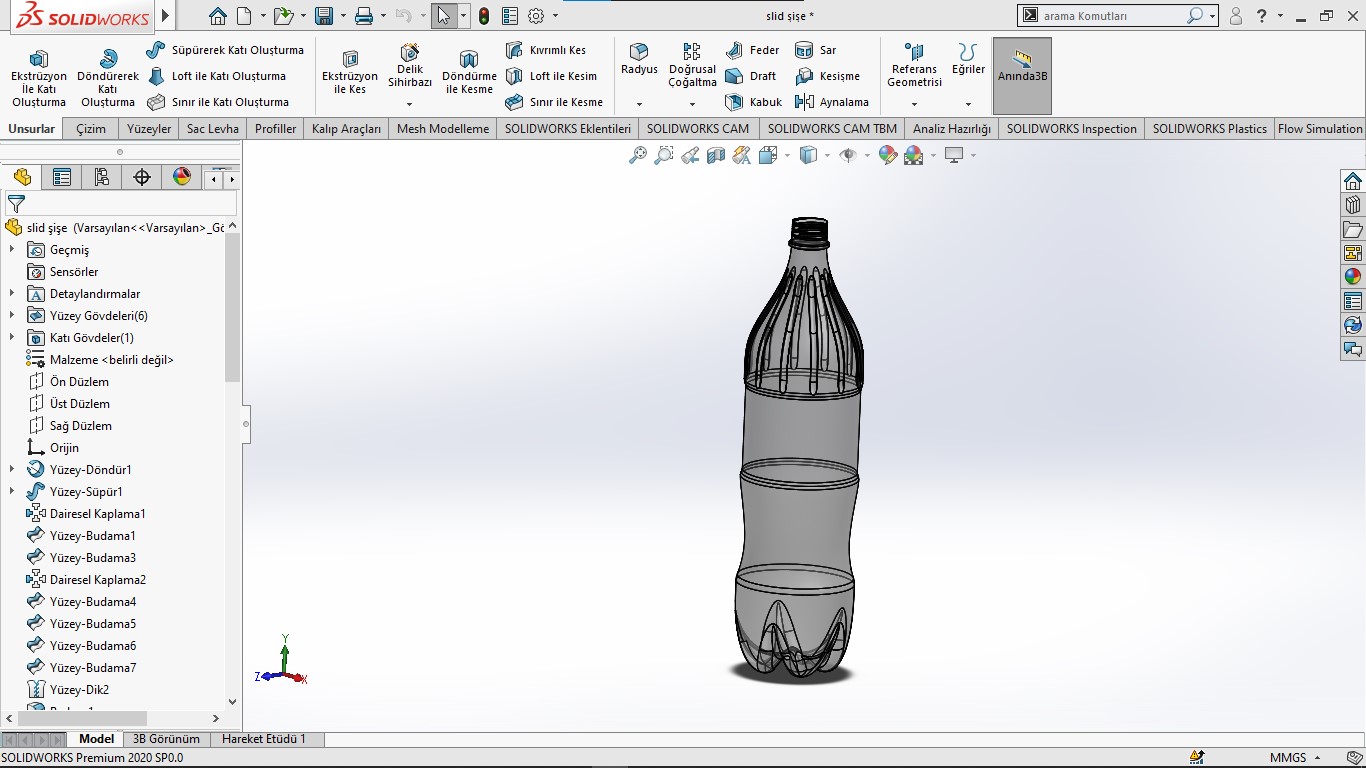Screen dimensions: 1366x768
Task: Select the Döndürerek Katı Oluşturma tool
Action: [108, 78]
